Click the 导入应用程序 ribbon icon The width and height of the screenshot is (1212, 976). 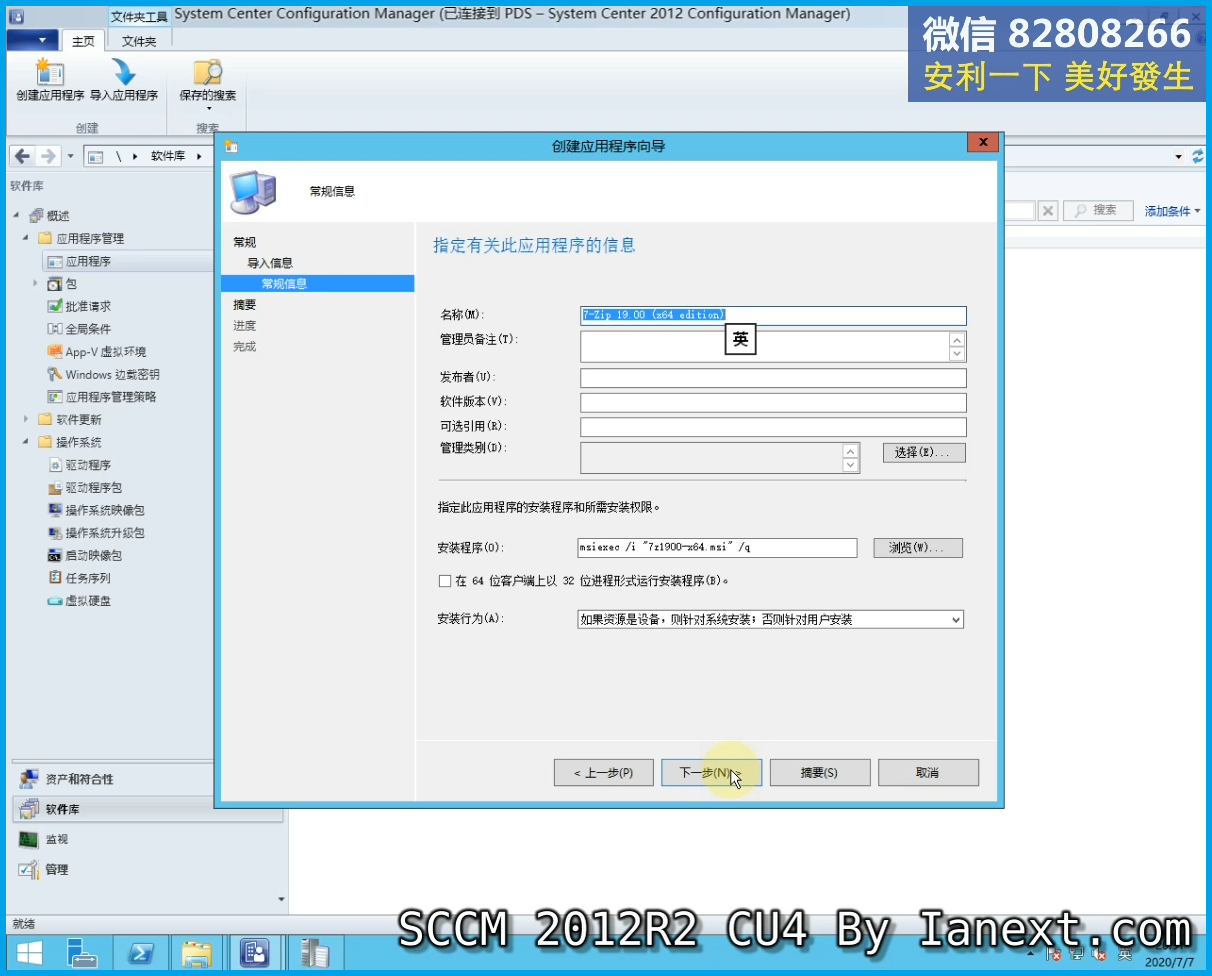pos(124,72)
